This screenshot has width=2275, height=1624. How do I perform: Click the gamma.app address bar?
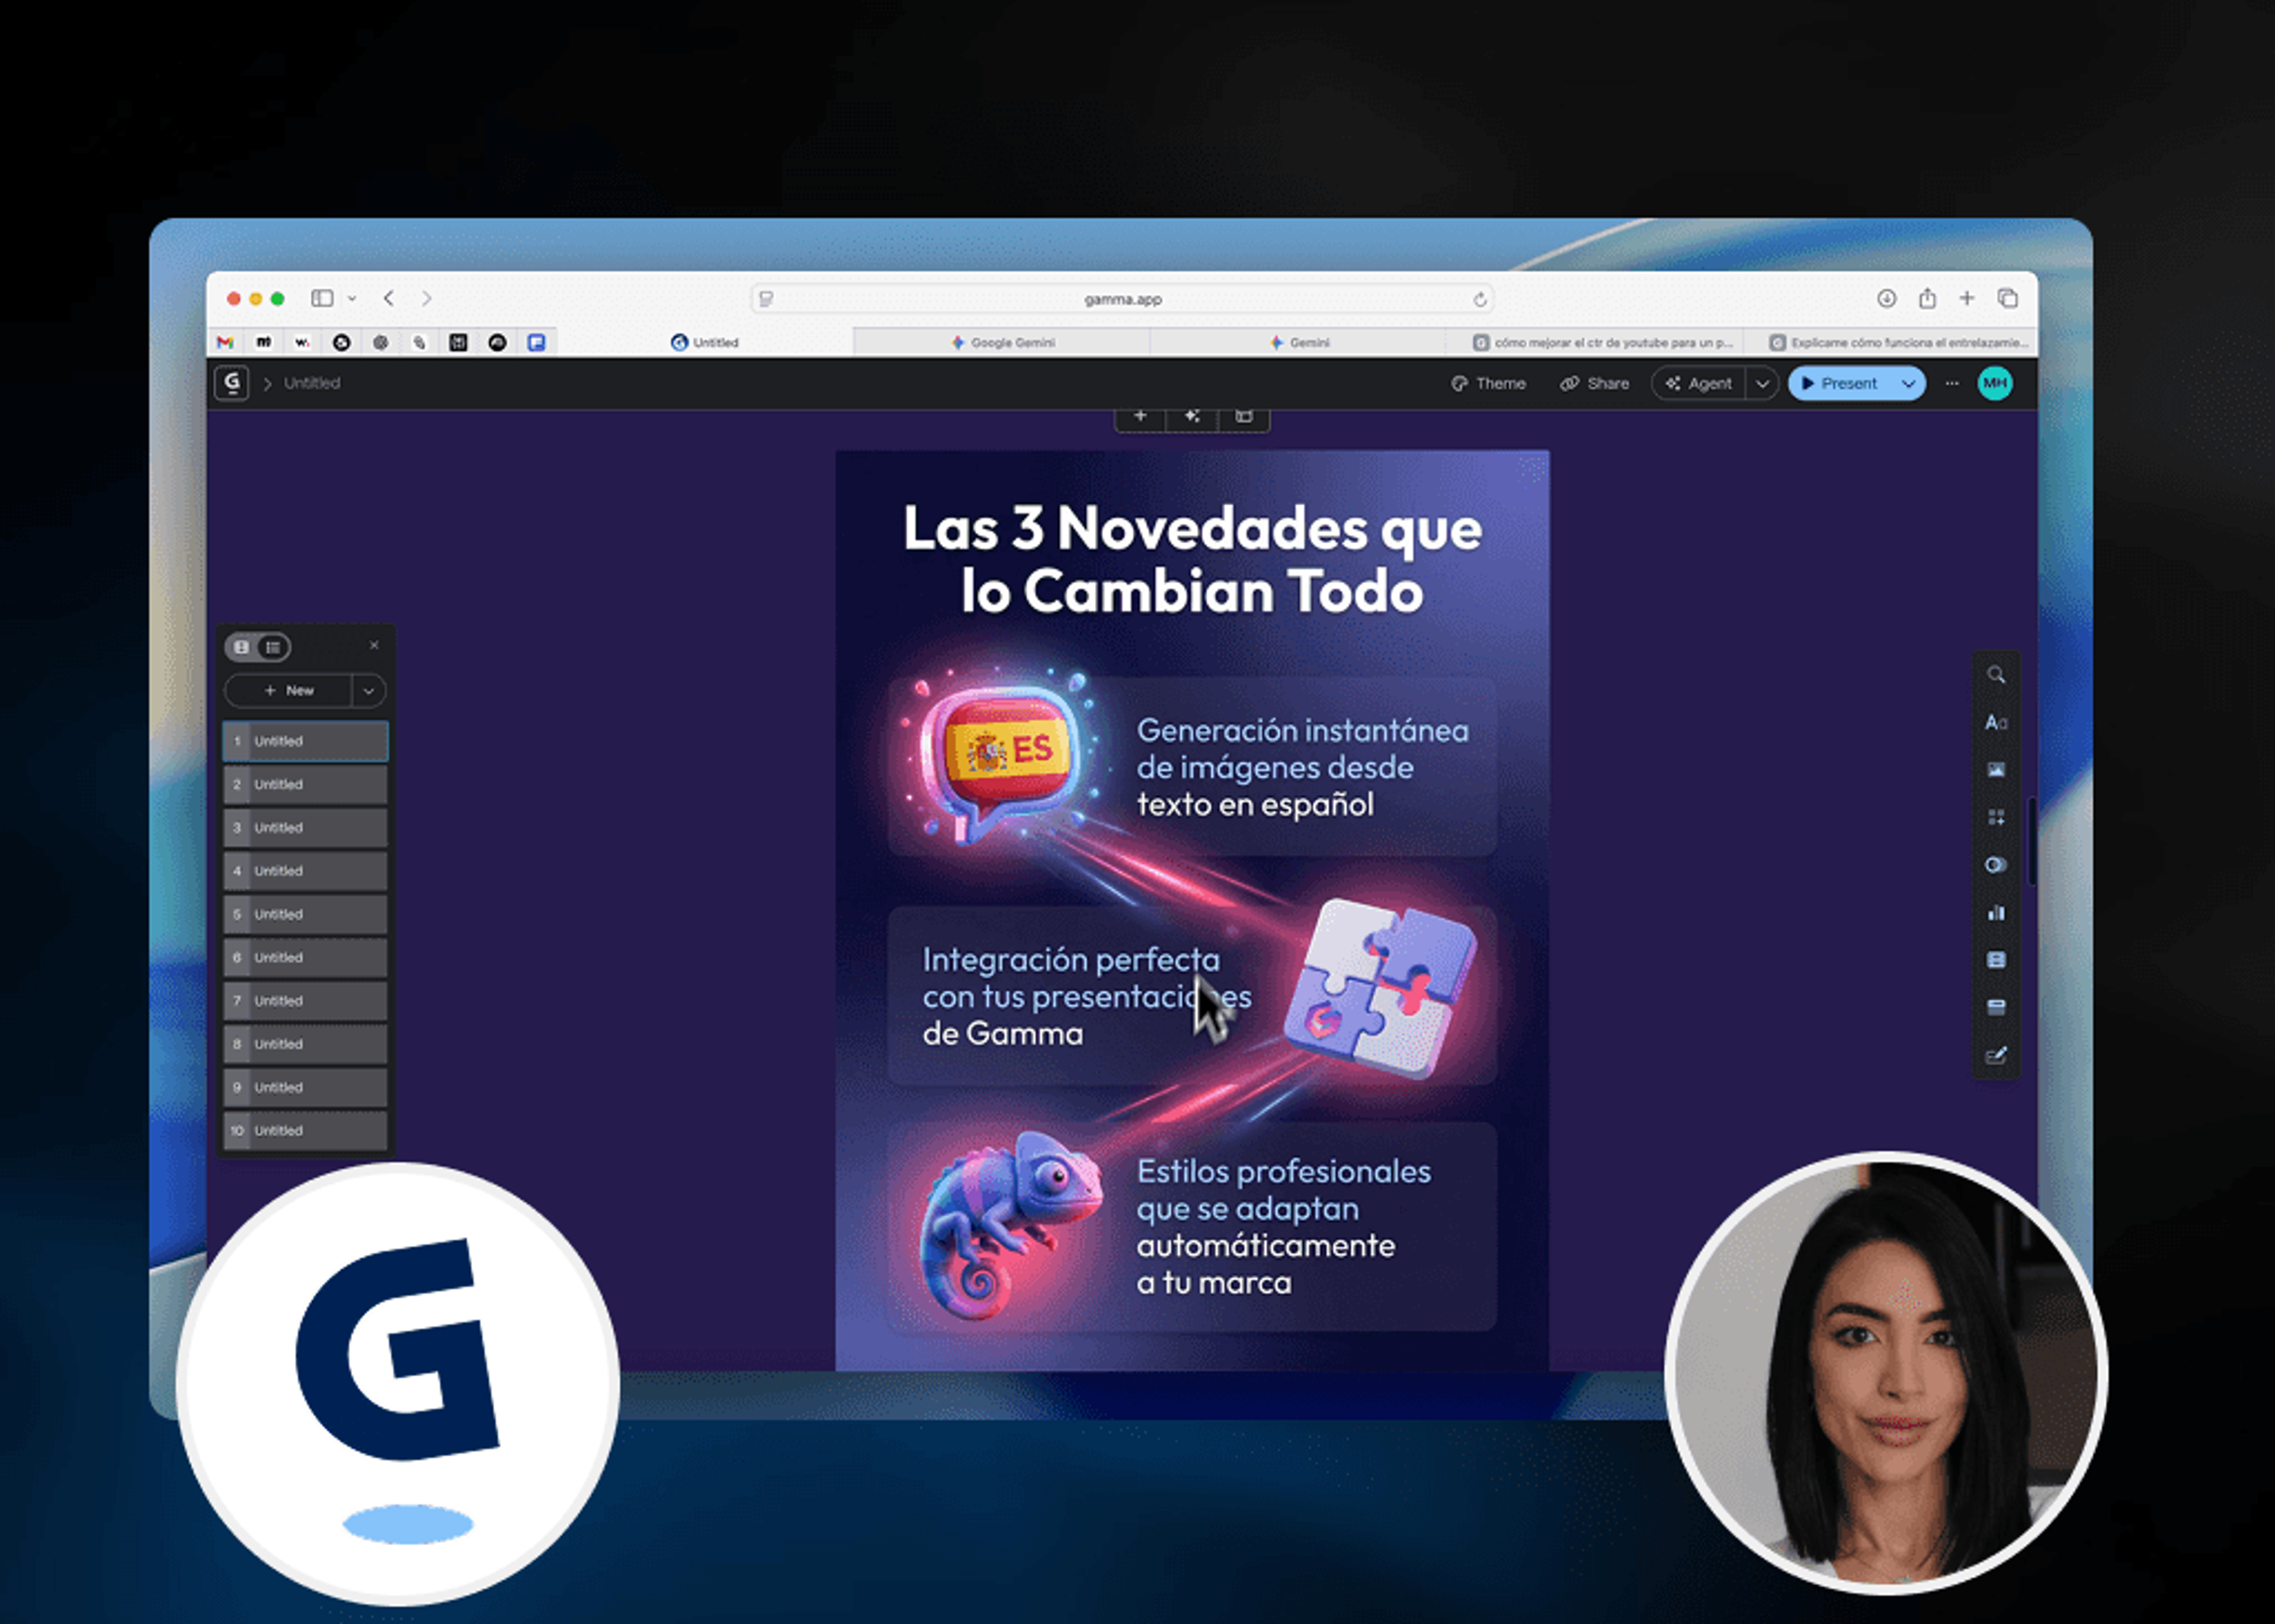pos(1122,299)
